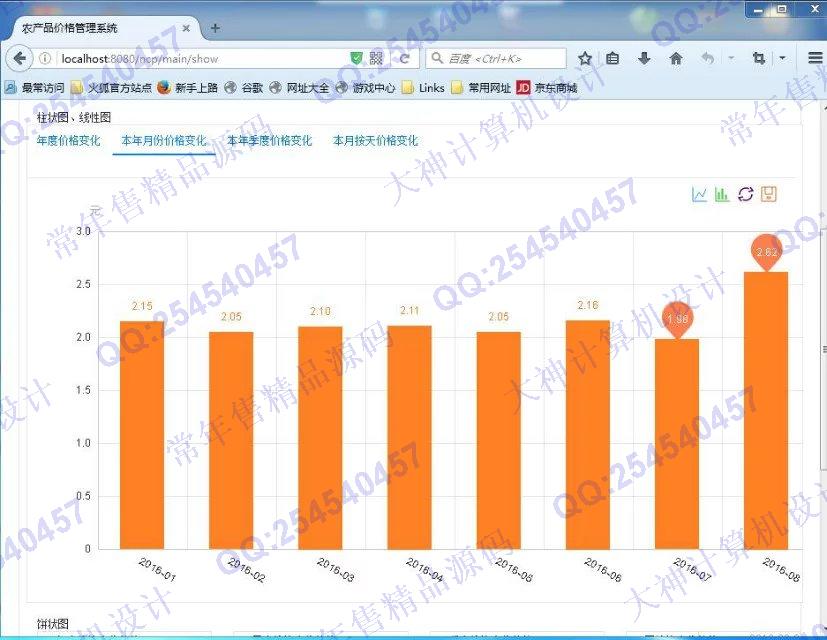Open a new browser tab
The image size is (827, 640).
(215, 28)
